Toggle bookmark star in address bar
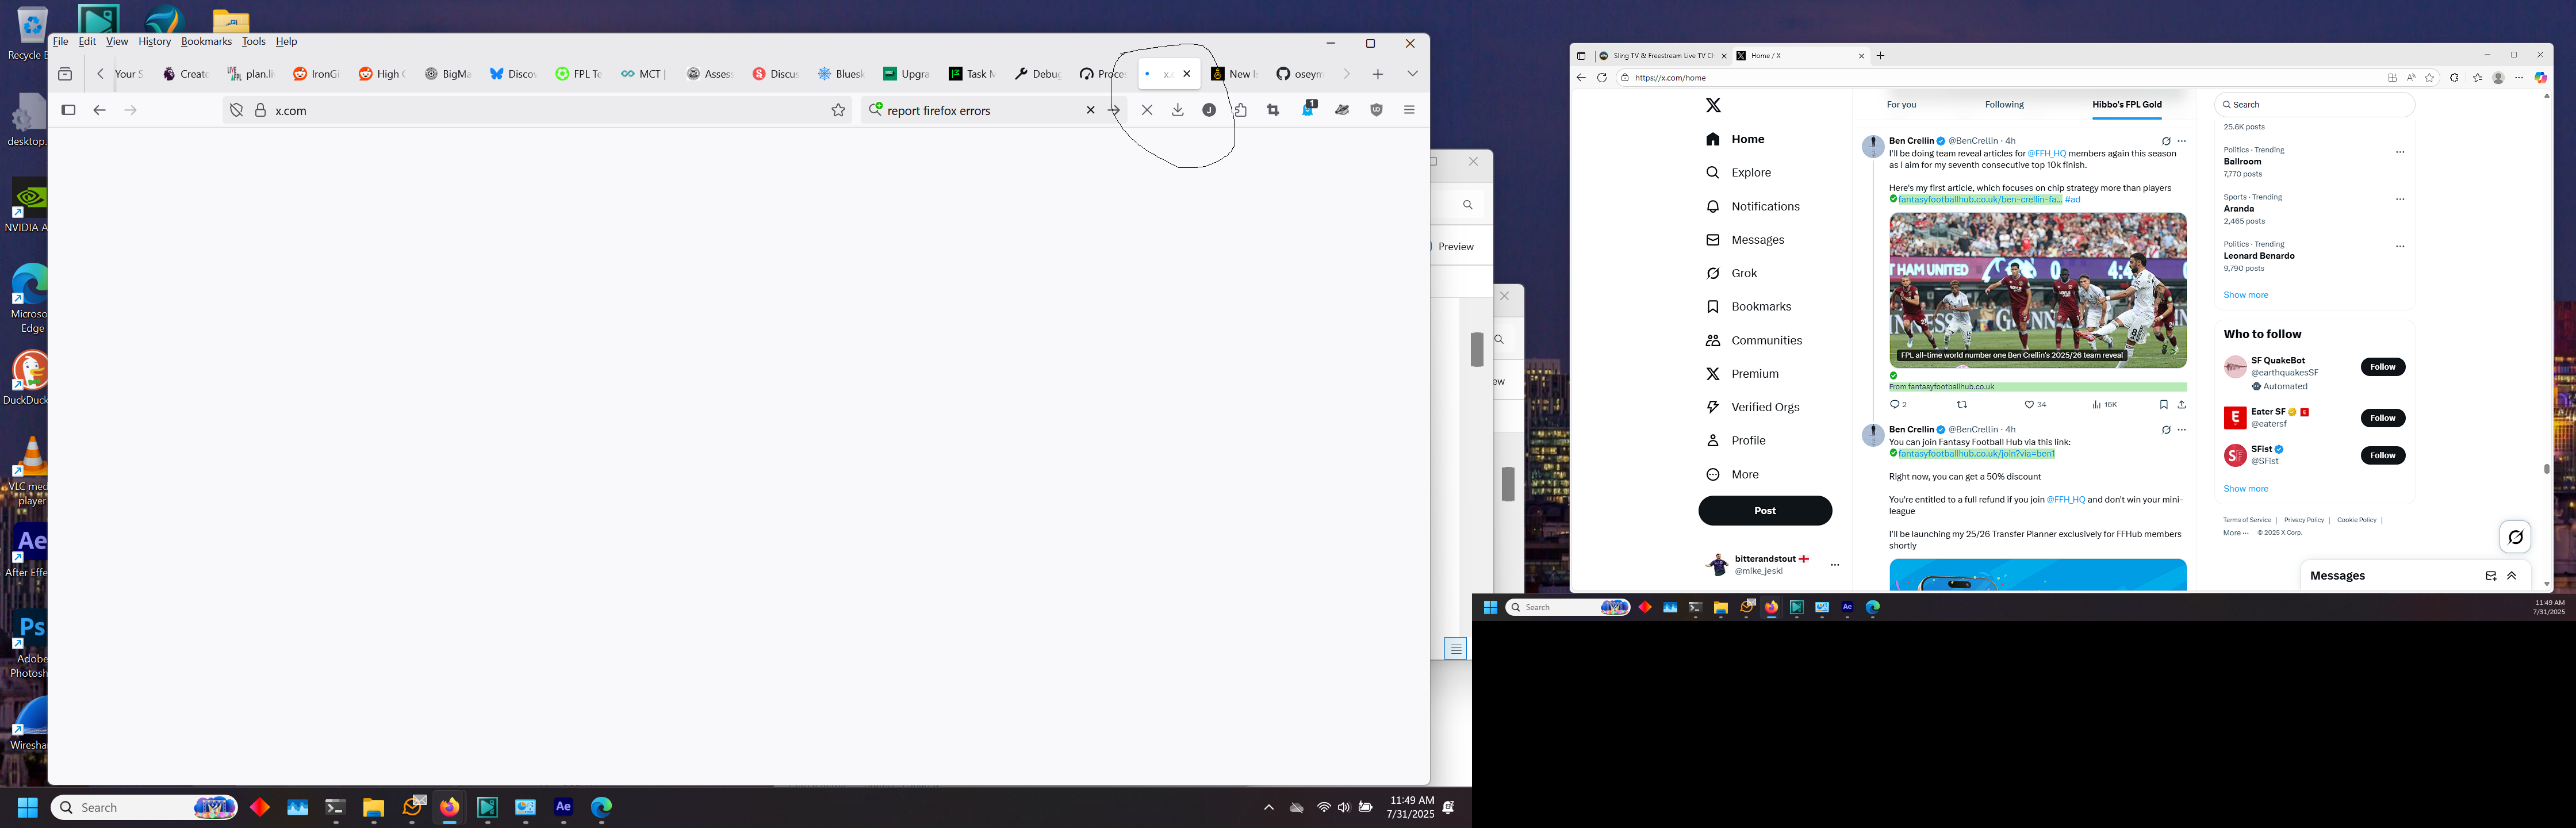The height and width of the screenshot is (828, 2576). 838,110
